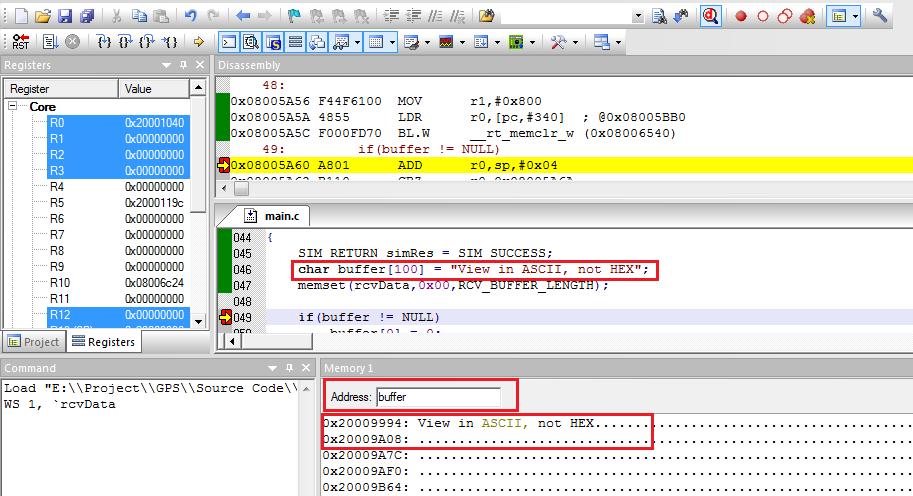Toggle the Start/Stop Debug Session button
This screenshot has width=913, height=496.
tap(710, 16)
